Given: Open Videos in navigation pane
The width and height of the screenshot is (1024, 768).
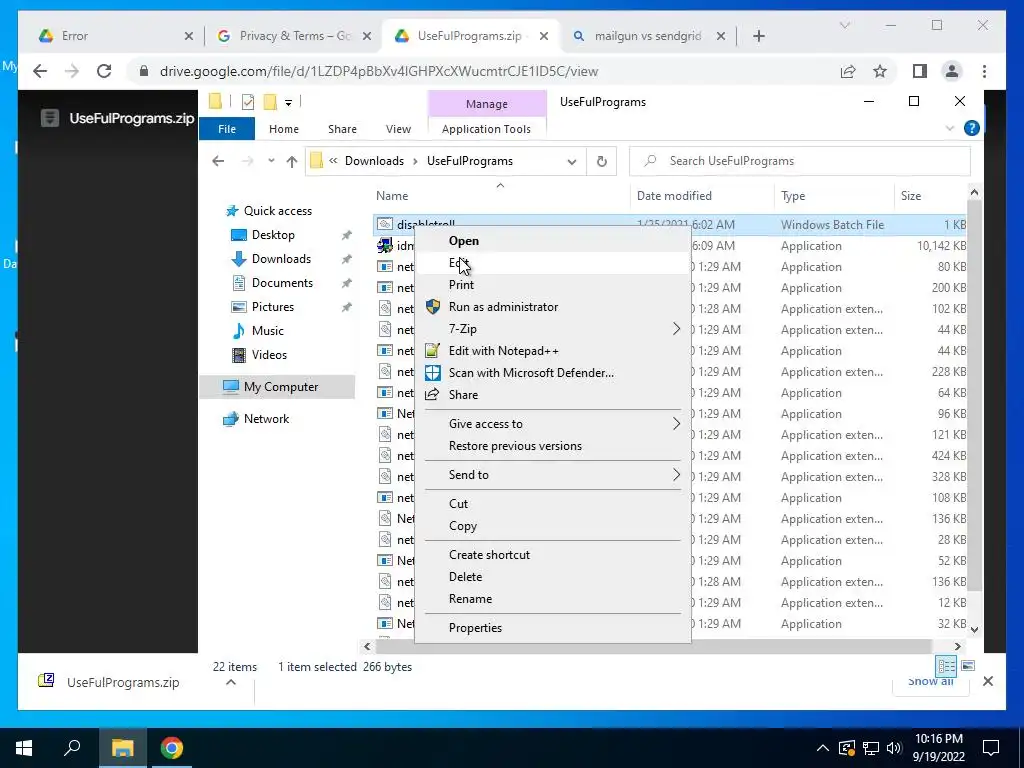Looking at the screenshot, I should tap(269, 355).
